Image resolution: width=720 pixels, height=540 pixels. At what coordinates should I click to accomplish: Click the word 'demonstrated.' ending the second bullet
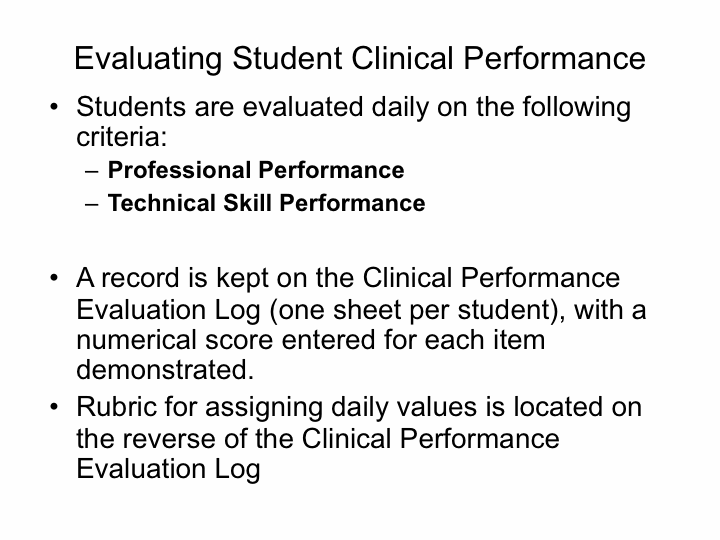click(165, 369)
